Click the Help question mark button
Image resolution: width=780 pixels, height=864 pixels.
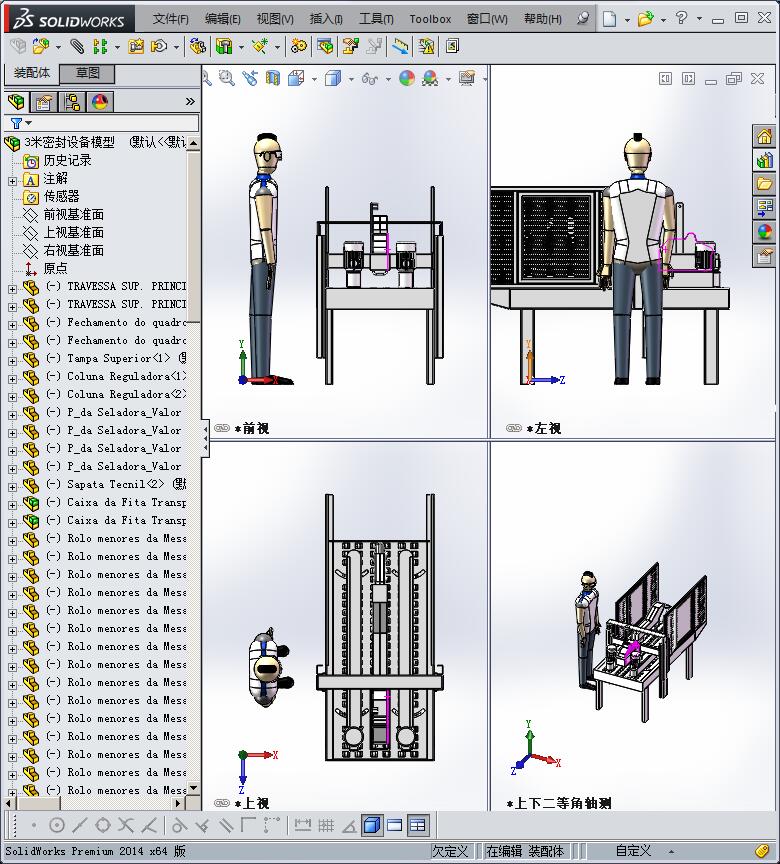click(x=681, y=18)
